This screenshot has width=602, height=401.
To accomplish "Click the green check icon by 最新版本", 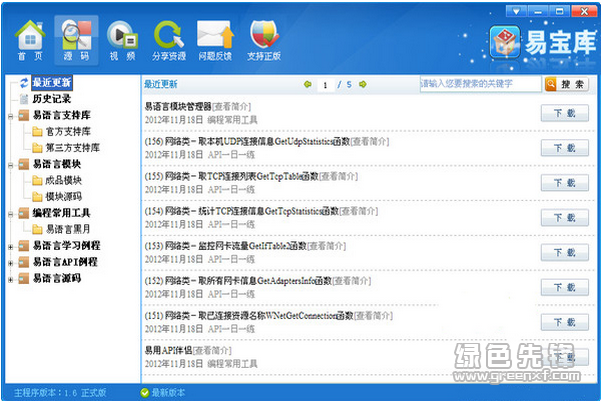I will click(145, 393).
